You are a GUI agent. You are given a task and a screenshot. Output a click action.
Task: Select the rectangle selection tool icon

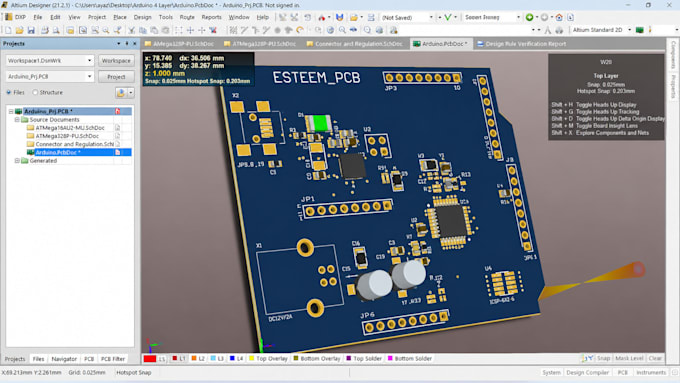point(179,30)
